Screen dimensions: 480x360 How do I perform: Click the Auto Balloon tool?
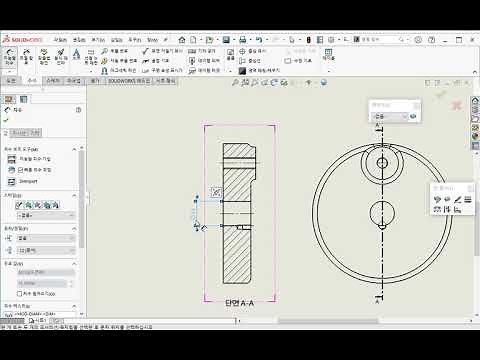point(119,61)
